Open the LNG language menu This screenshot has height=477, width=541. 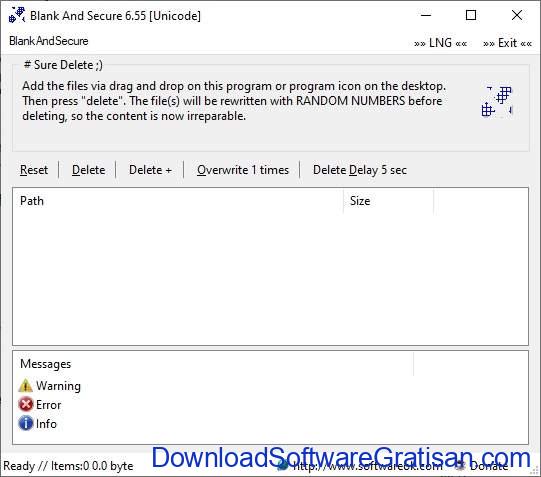tap(441, 43)
